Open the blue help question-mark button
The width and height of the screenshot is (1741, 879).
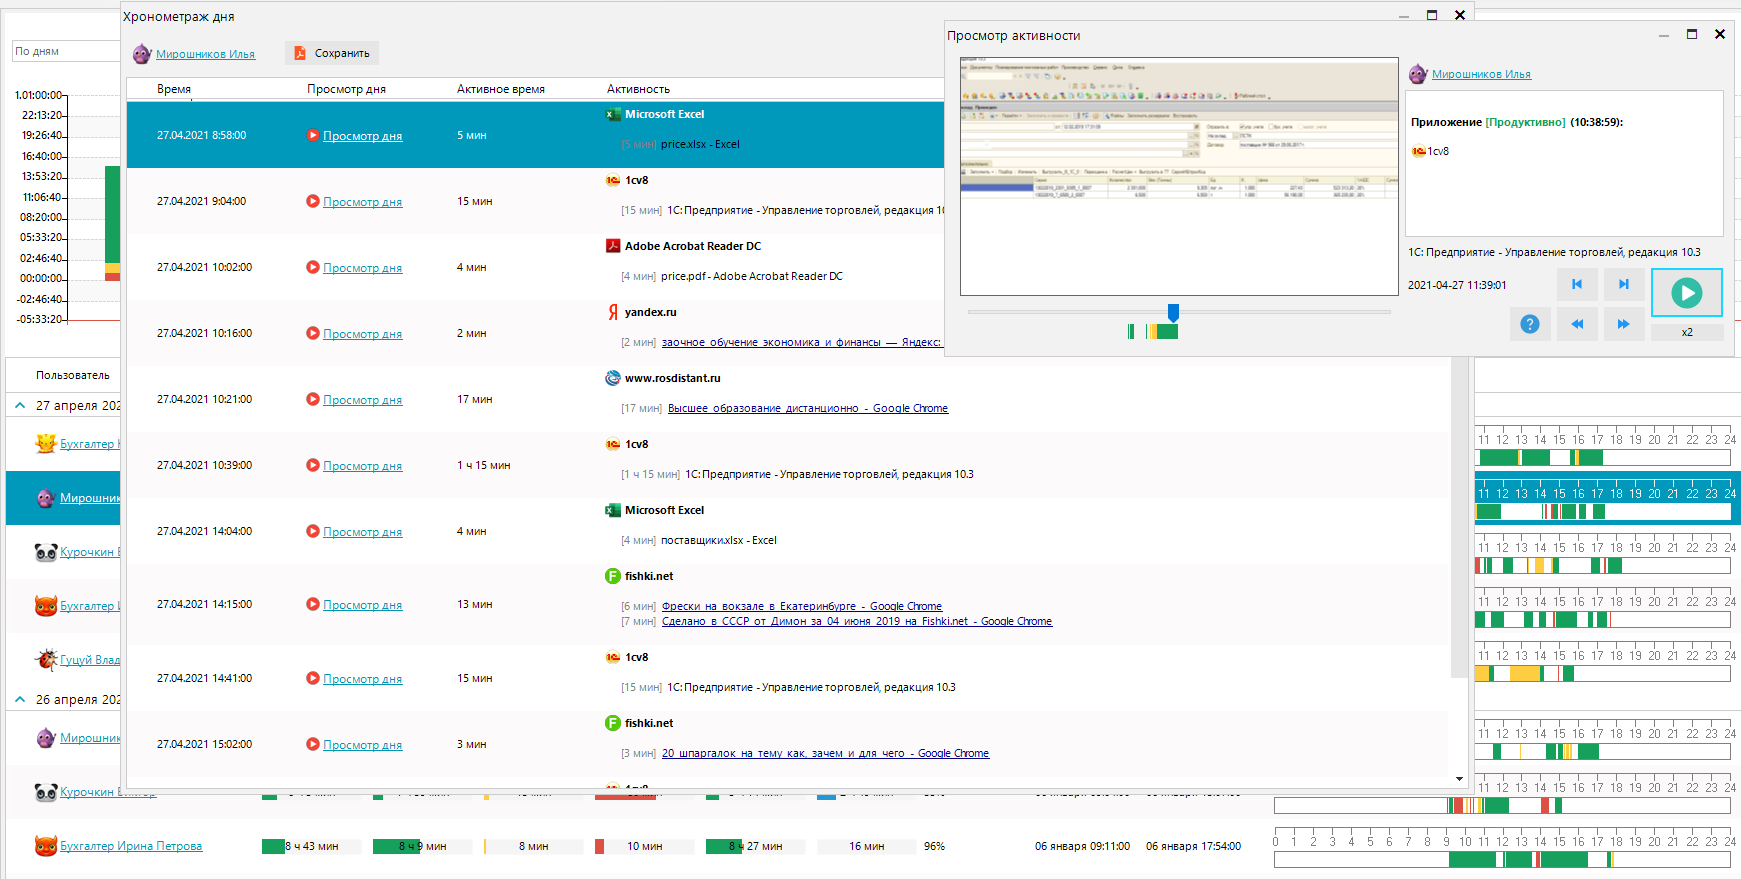coord(1529,324)
